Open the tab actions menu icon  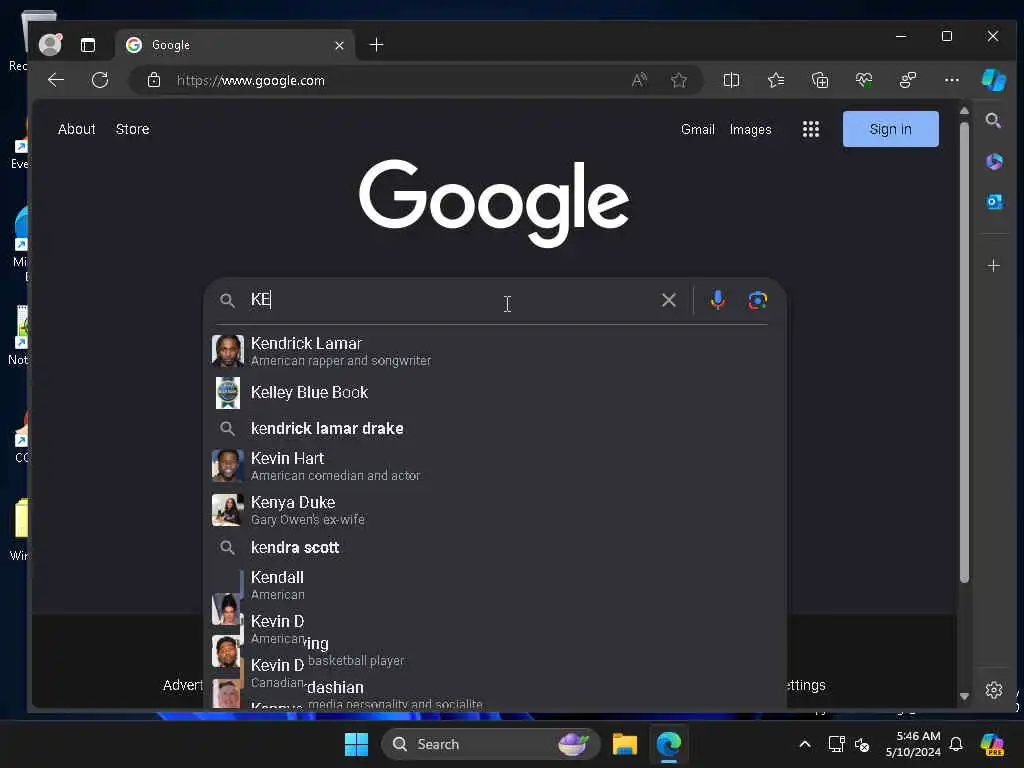88,45
